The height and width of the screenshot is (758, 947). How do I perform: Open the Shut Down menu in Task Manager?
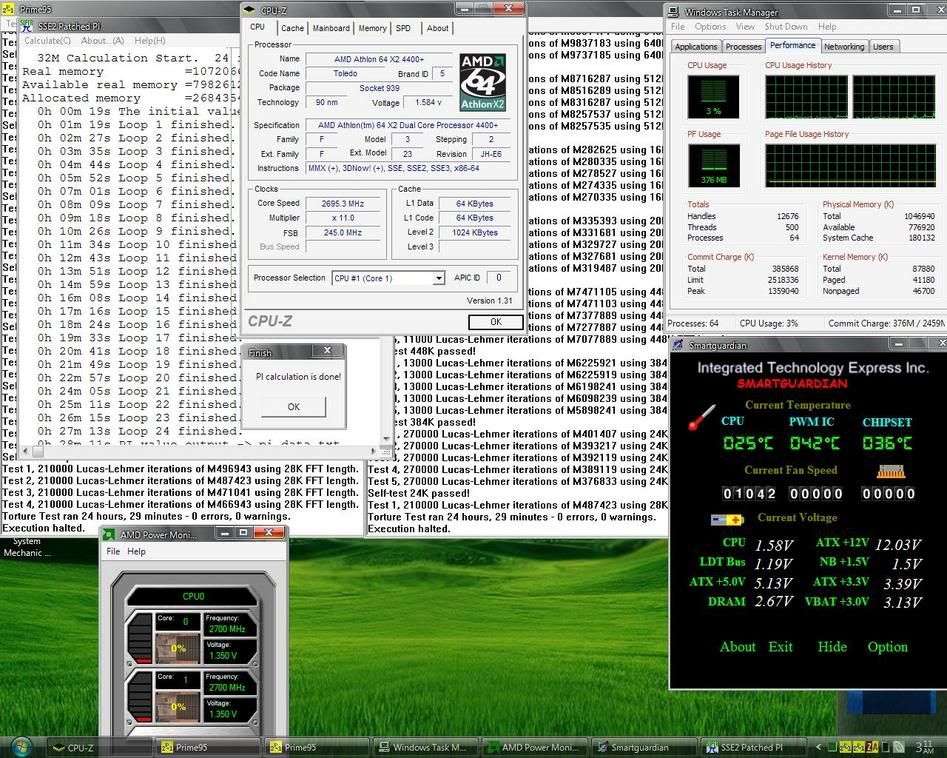[x=786, y=27]
